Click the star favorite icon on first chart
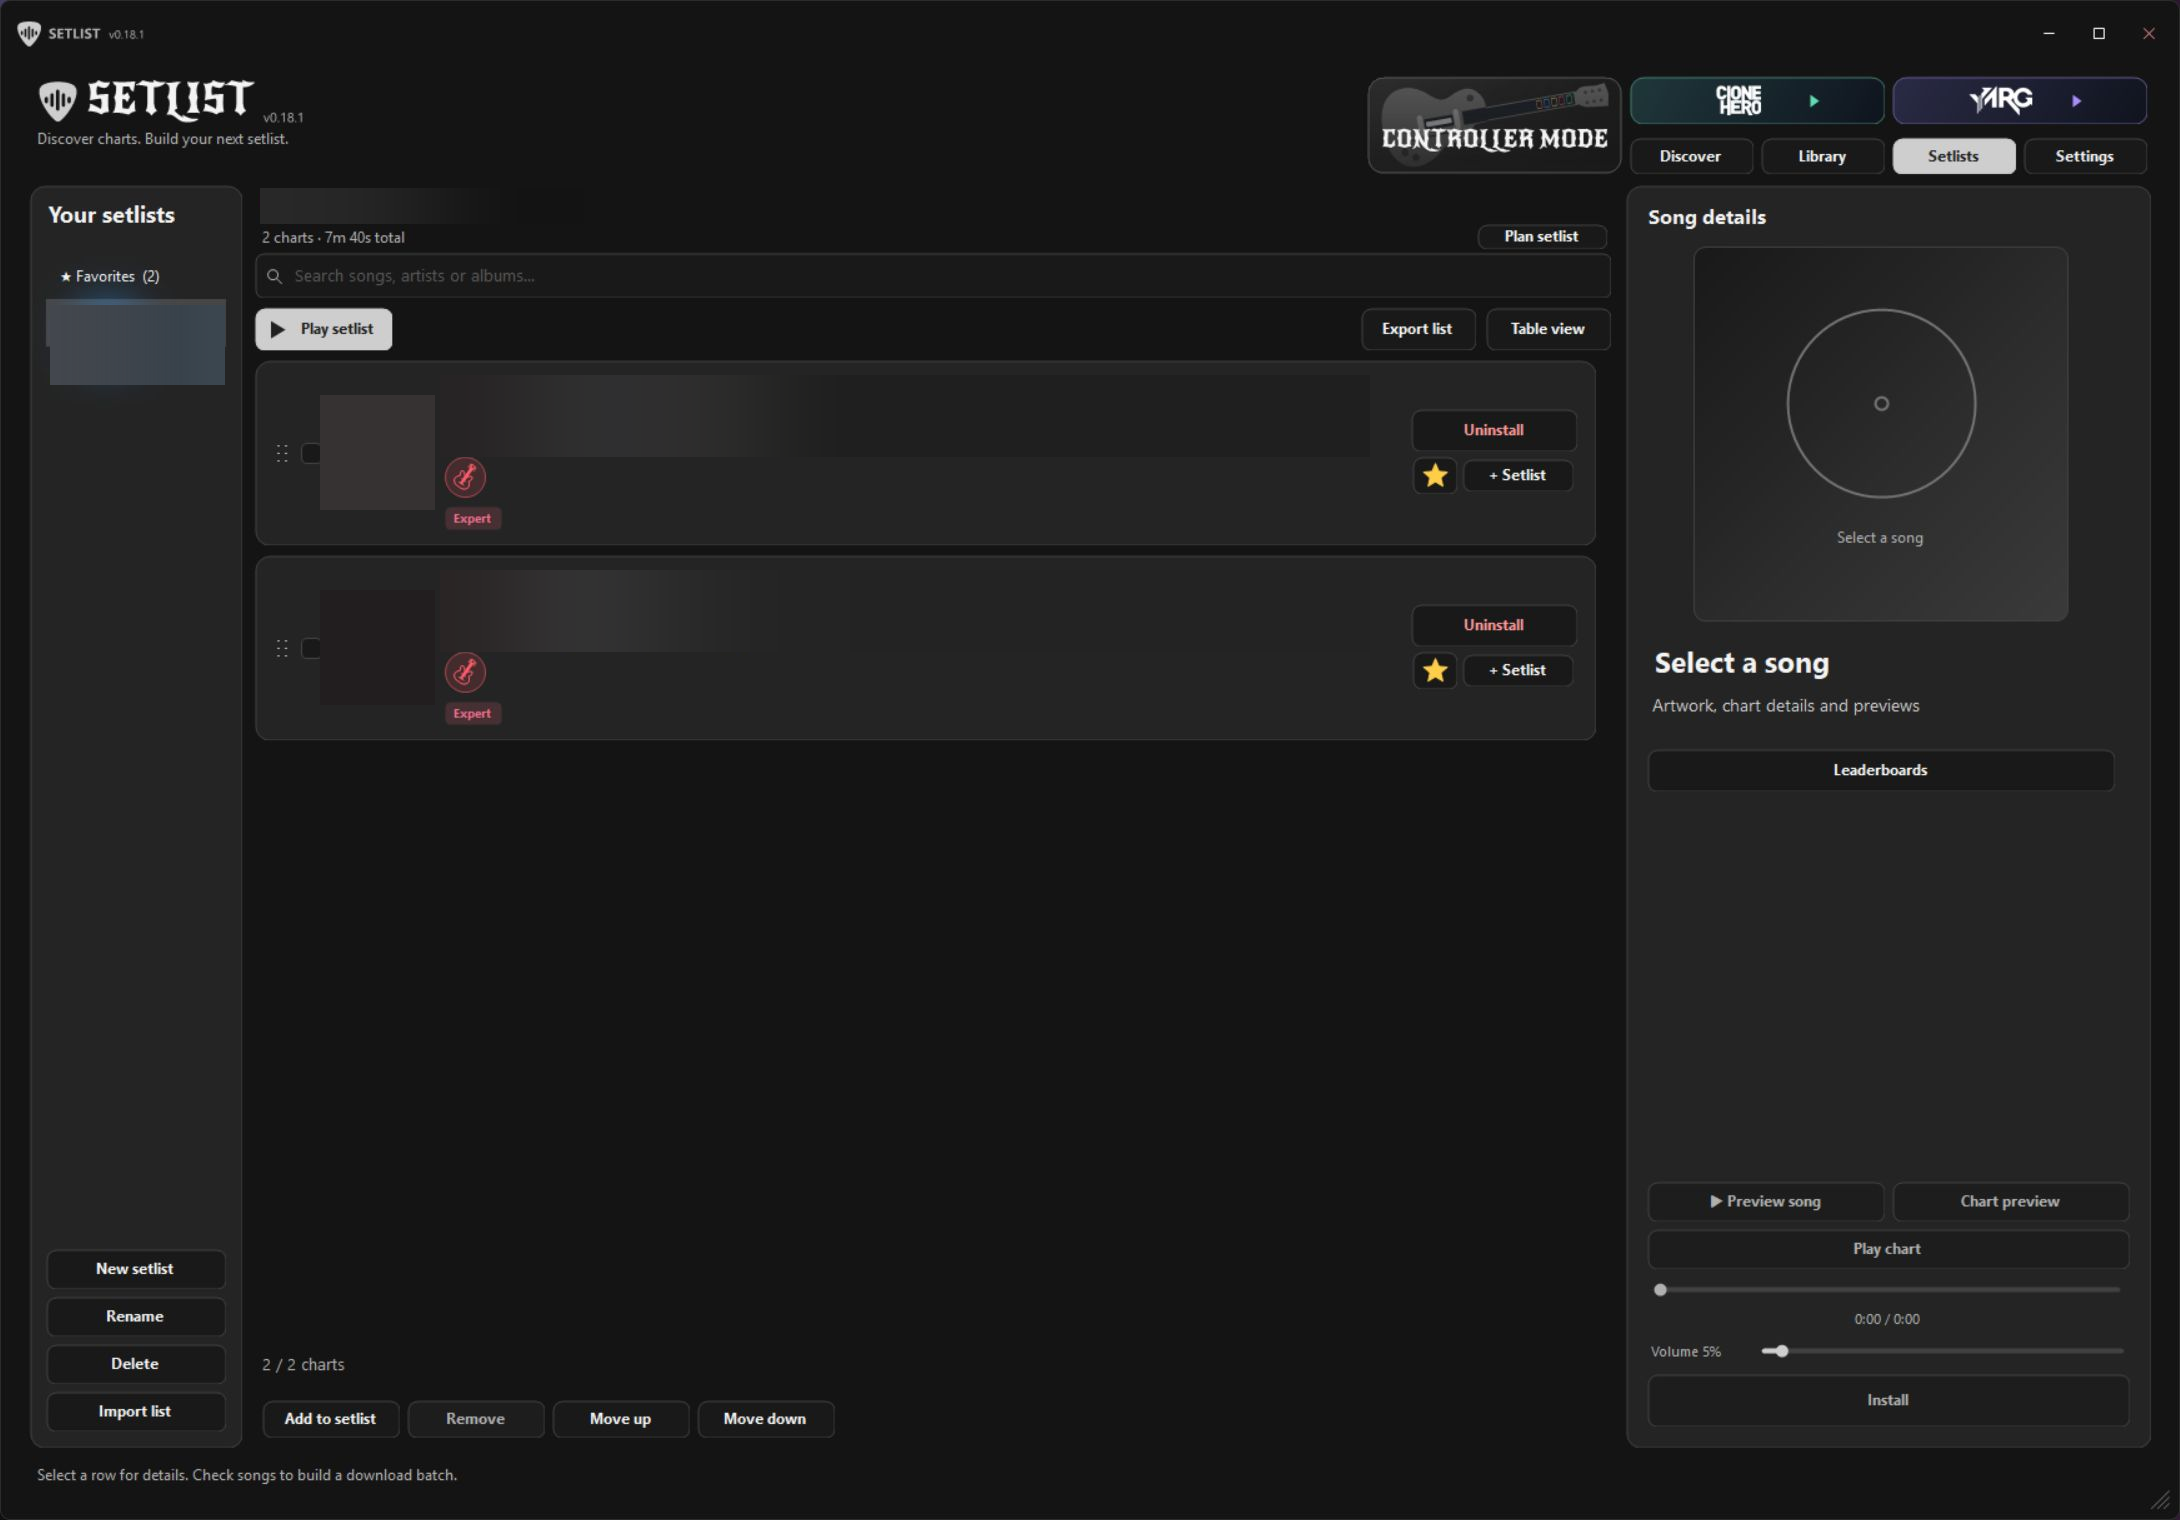The image size is (2180, 1520). pos(1435,475)
